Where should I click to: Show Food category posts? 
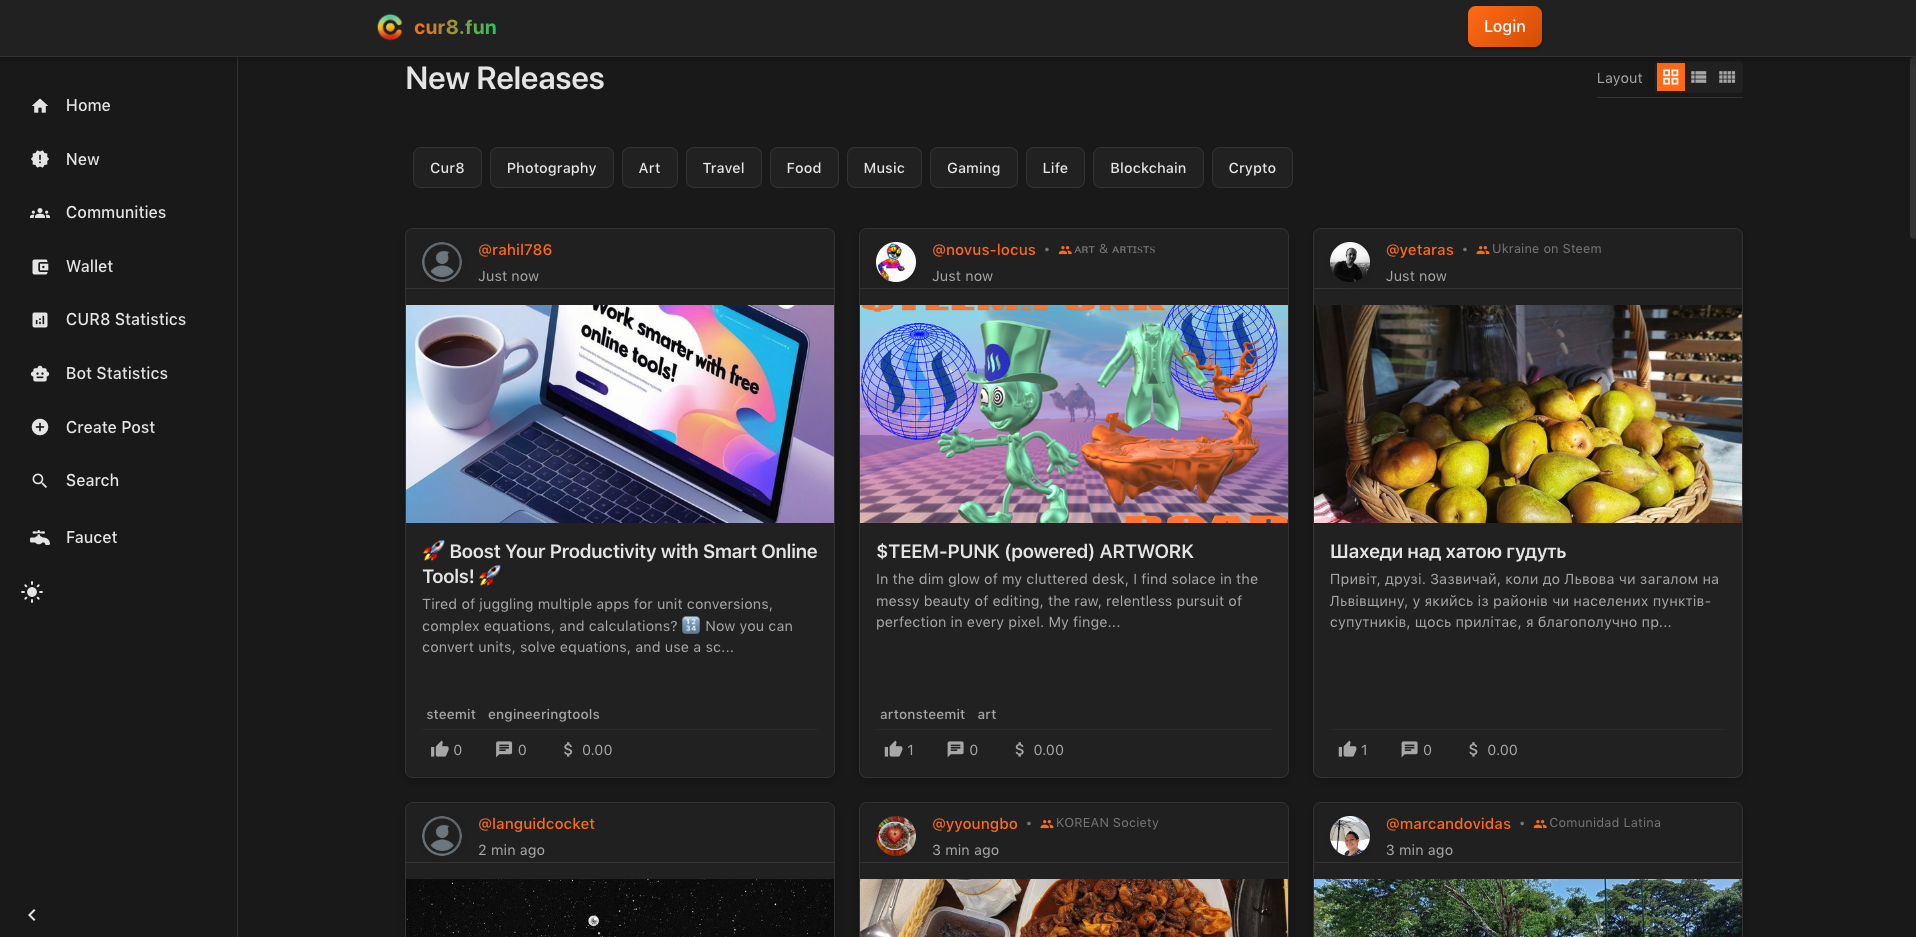804,168
